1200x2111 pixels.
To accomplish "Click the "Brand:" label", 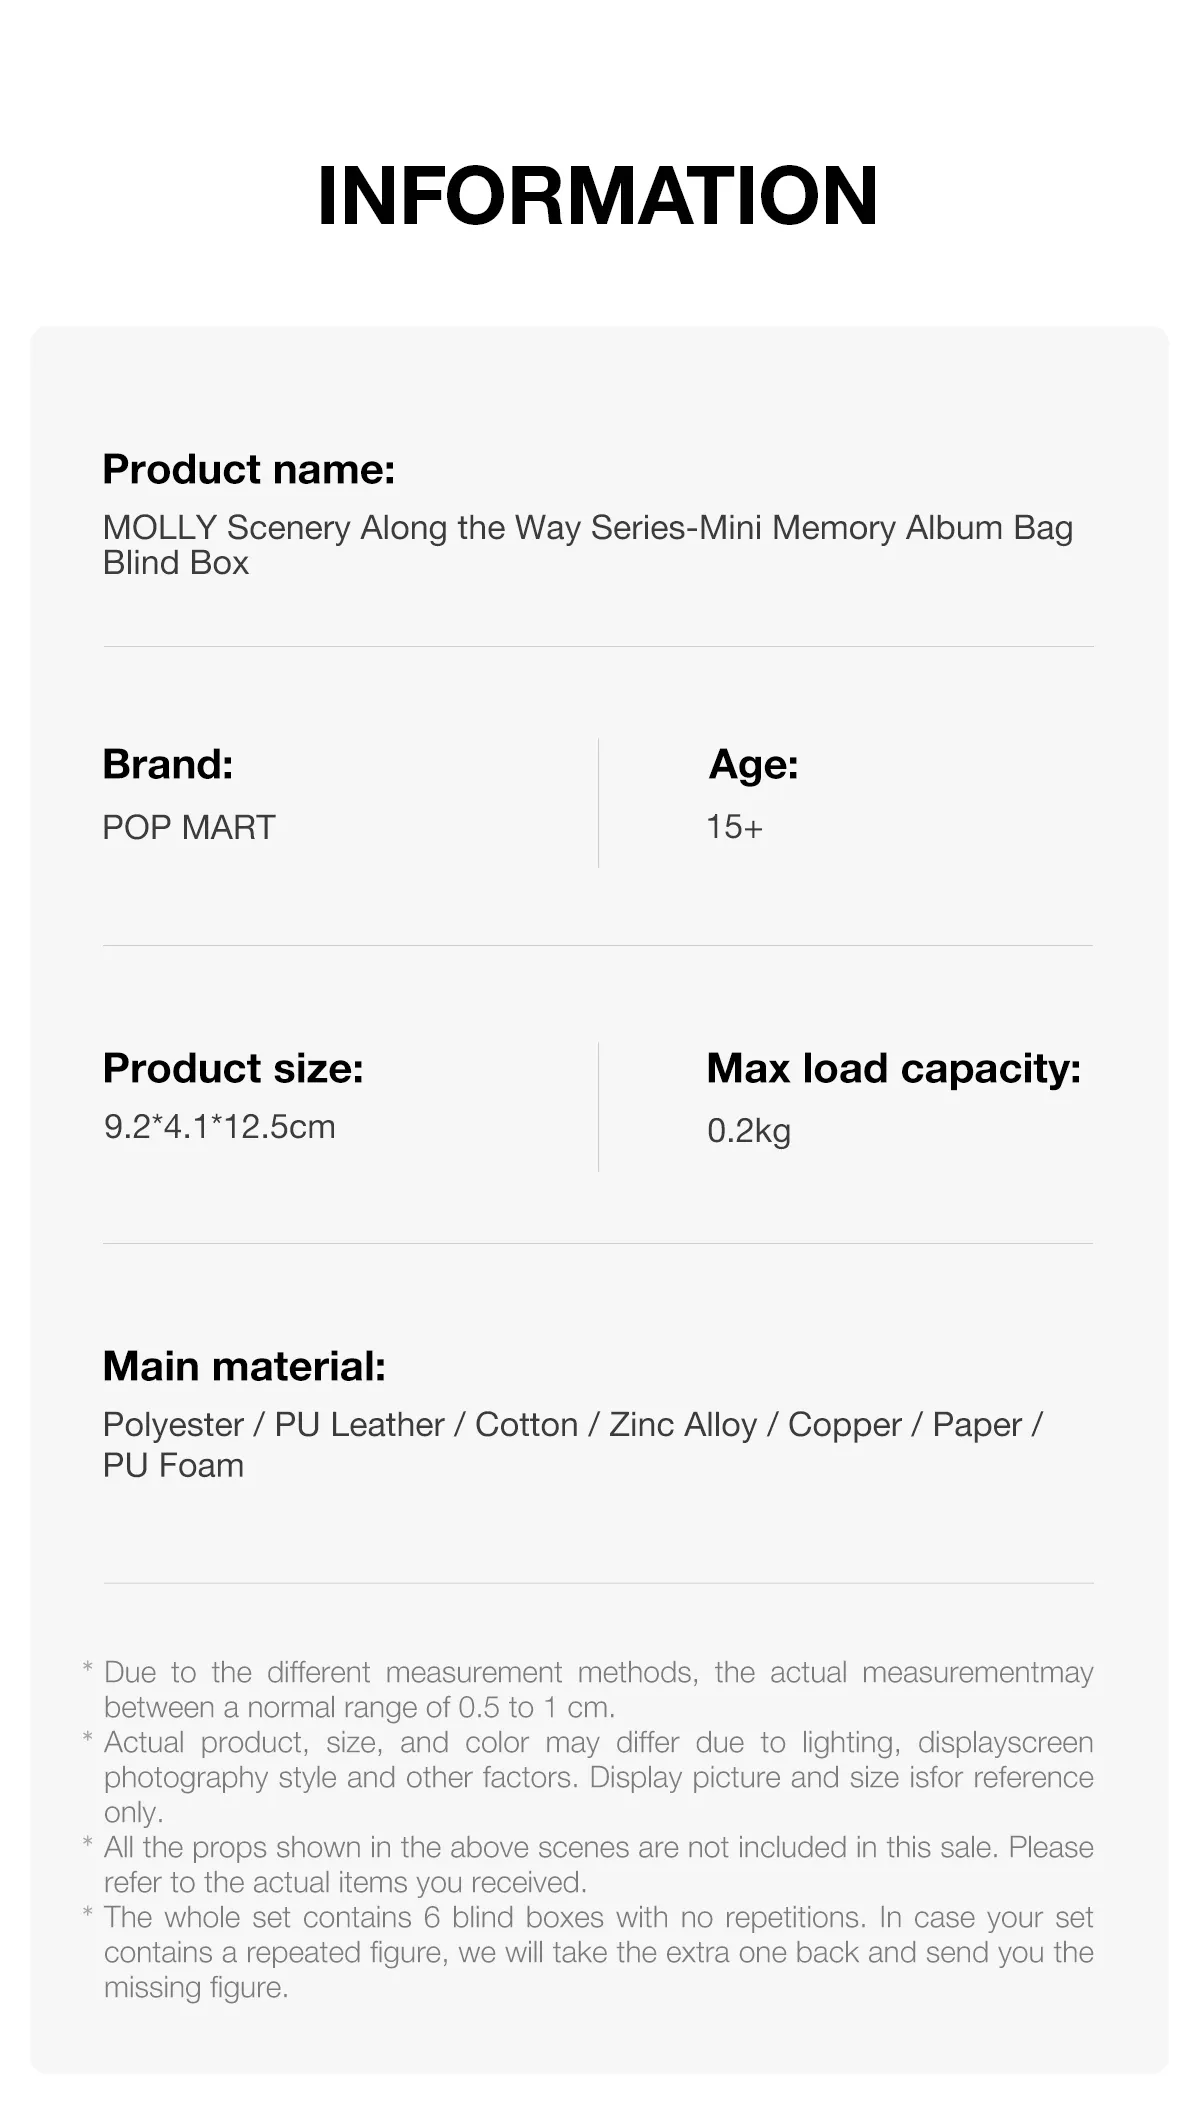I will pos(168,765).
